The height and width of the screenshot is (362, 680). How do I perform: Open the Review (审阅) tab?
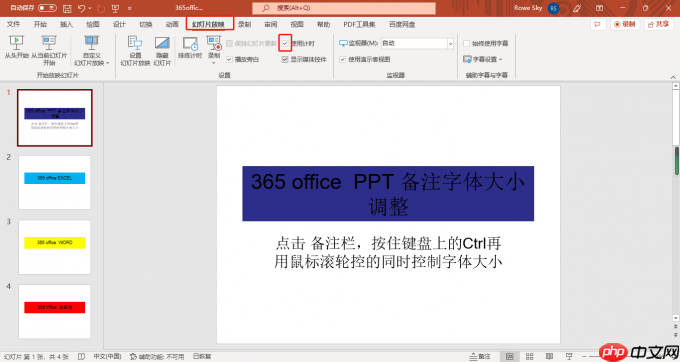click(271, 24)
